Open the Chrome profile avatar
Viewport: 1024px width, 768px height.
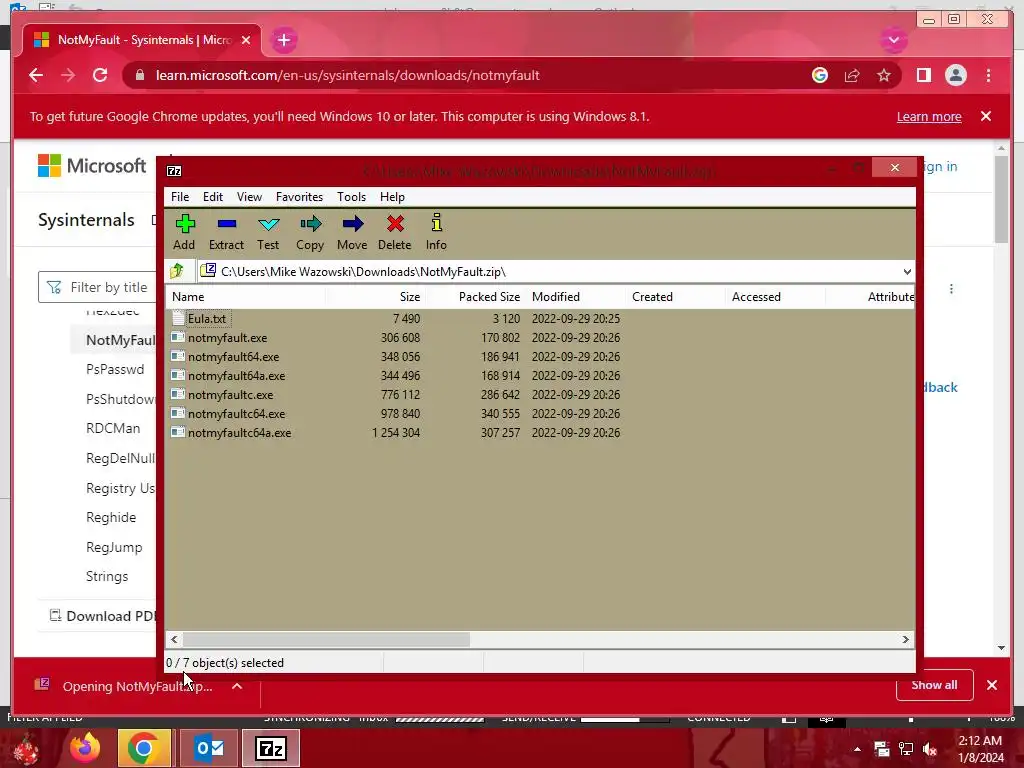[x=955, y=76]
